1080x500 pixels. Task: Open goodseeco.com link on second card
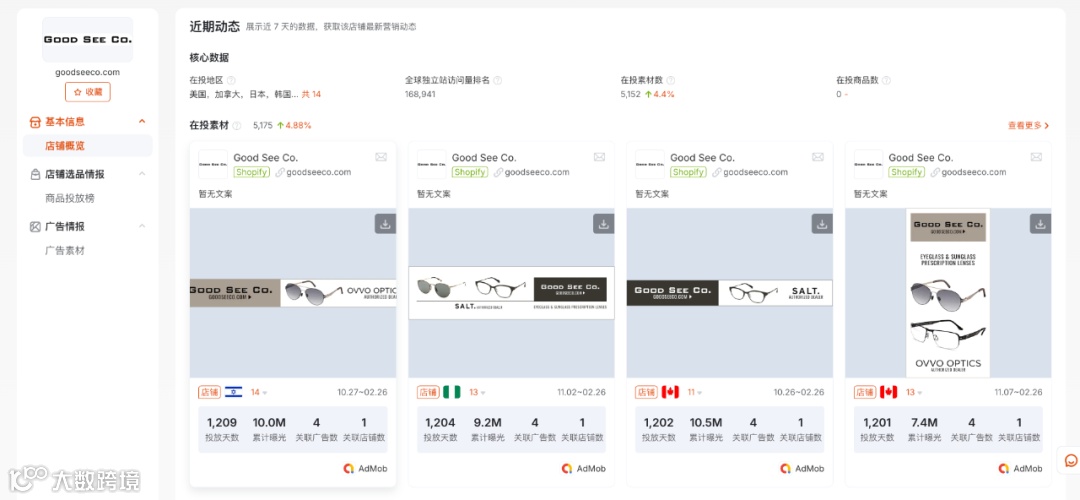[x=537, y=172]
